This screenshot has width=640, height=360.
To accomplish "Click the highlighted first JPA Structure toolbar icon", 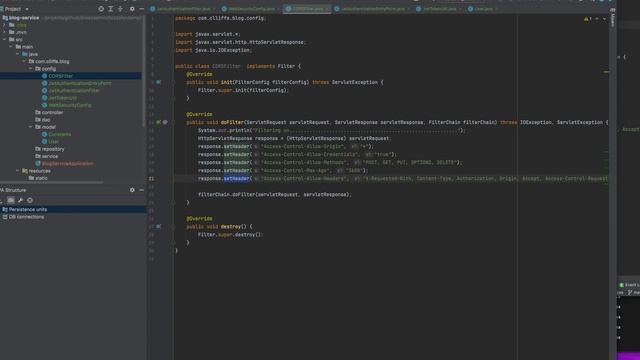I will [x=11, y=200].
